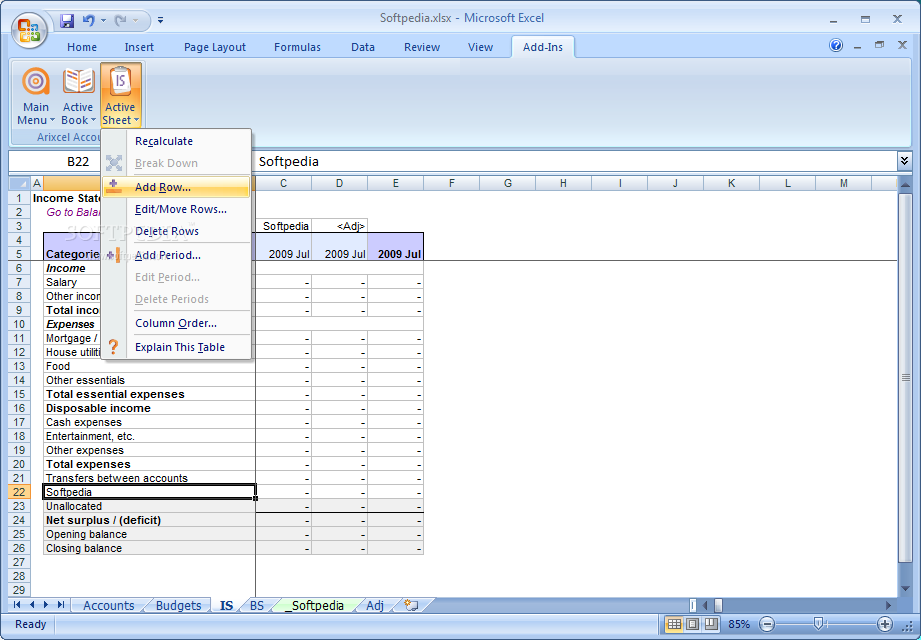The width and height of the screenshot is (921, 640).
Task: Open the Active Book add-in button
Action: click(78, 96)
